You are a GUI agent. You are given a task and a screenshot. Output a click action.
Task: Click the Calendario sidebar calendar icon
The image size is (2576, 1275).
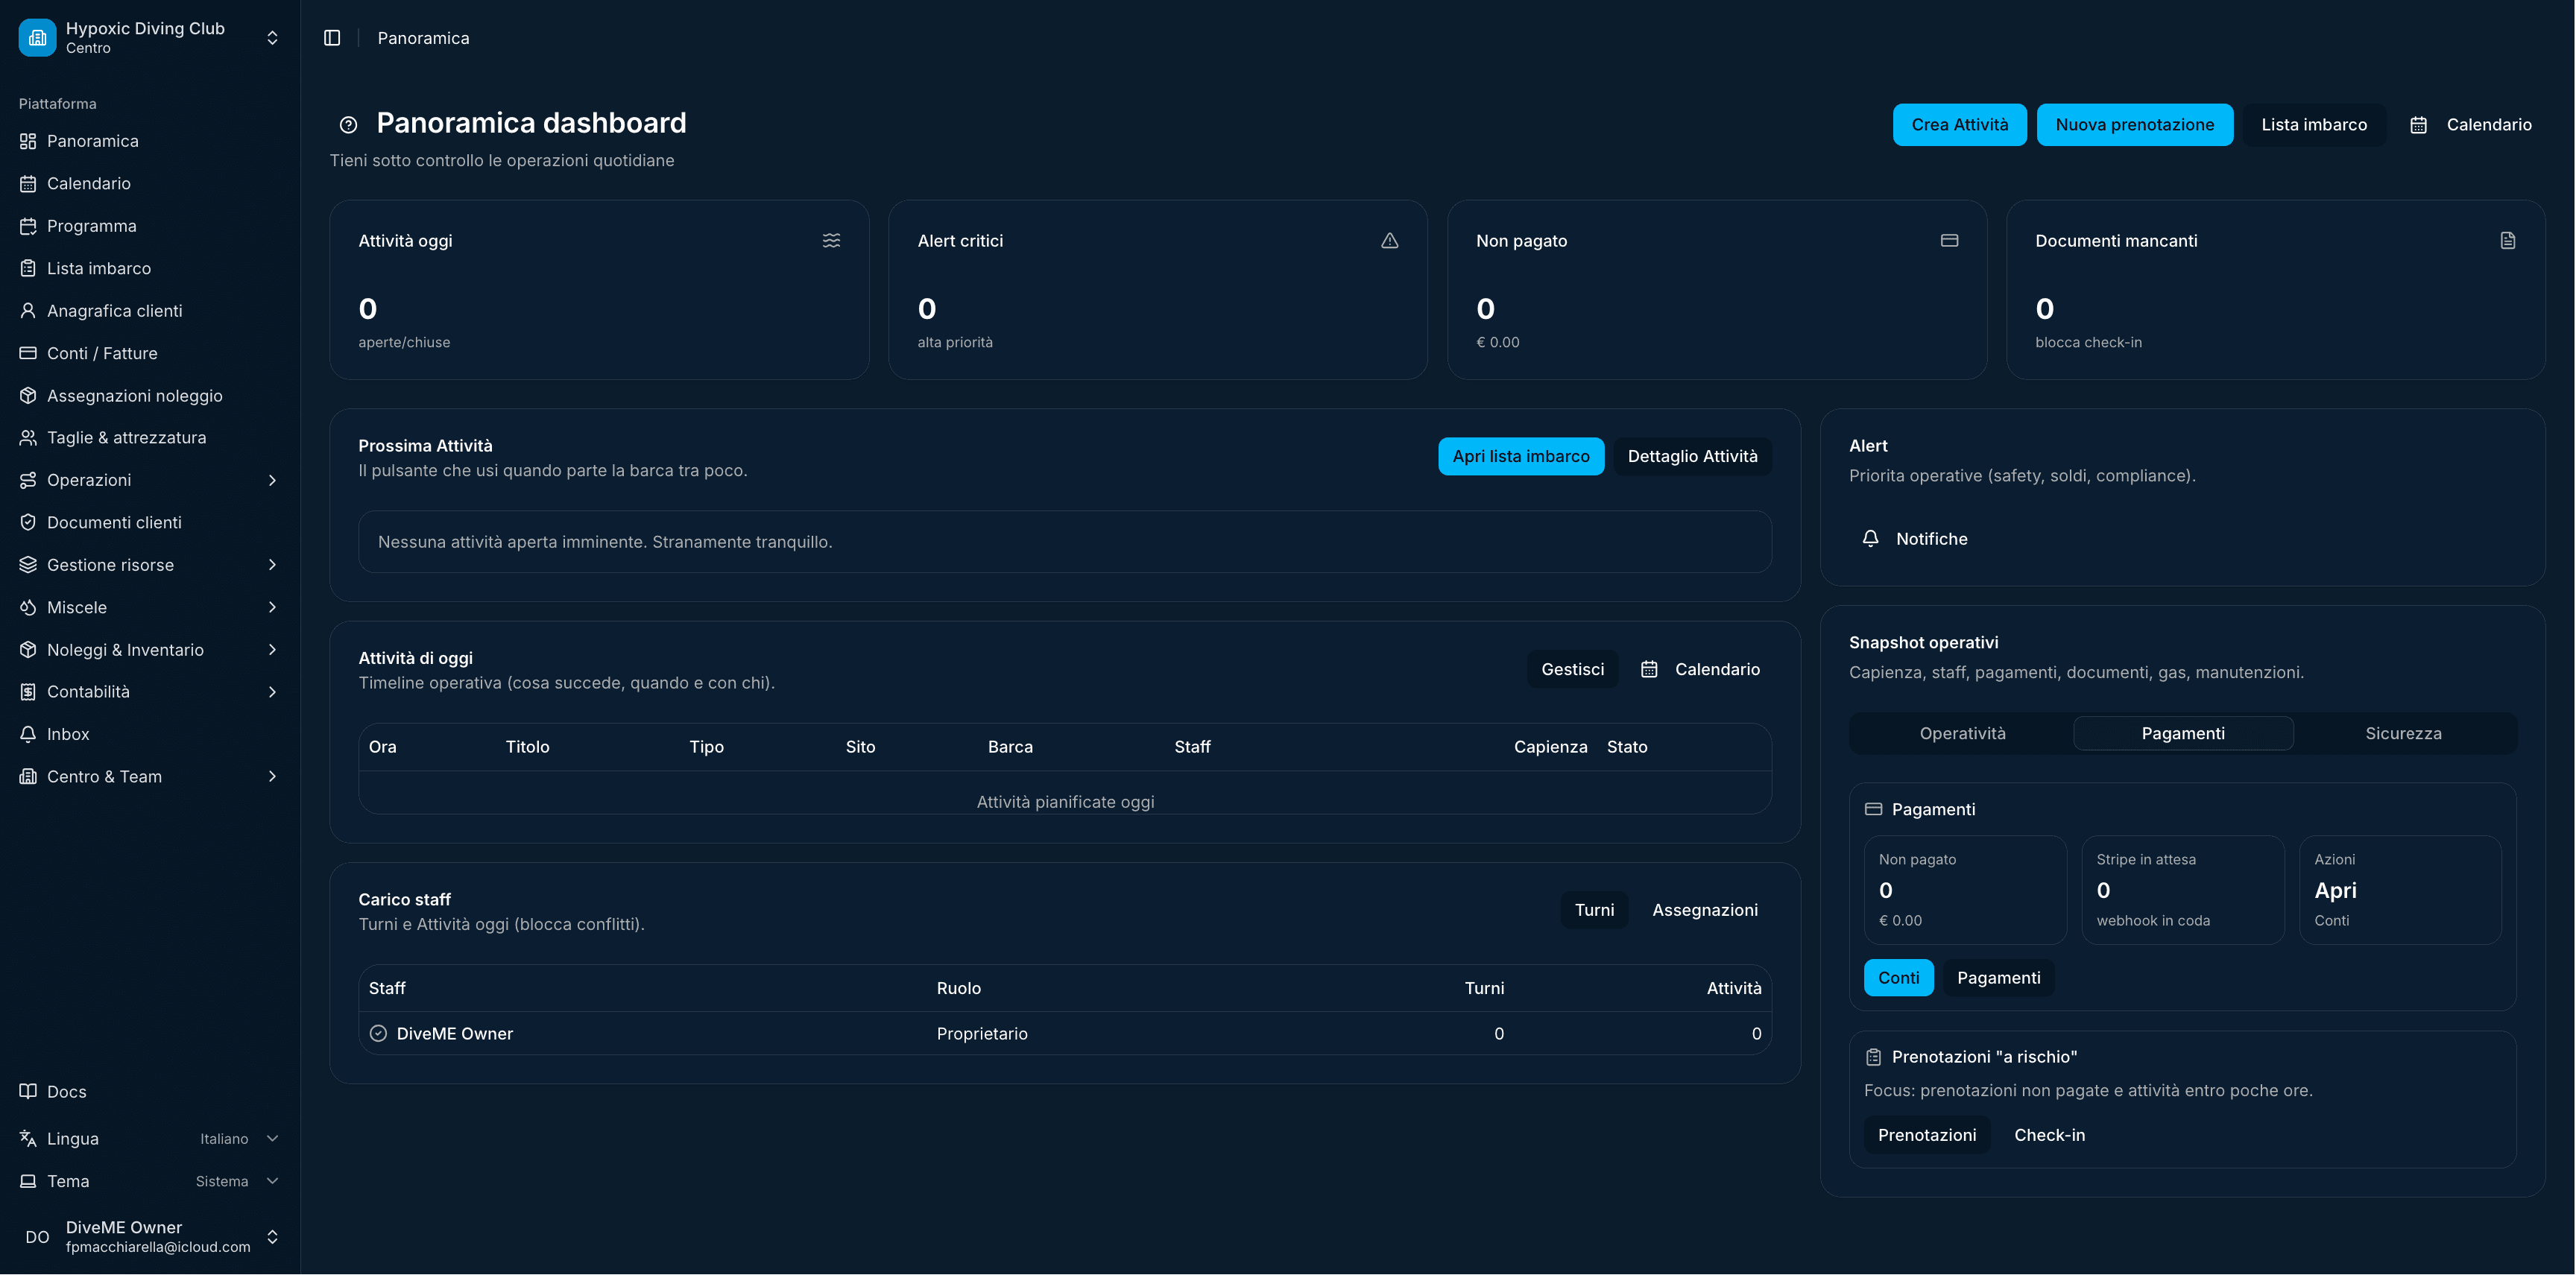click(28, 184)
